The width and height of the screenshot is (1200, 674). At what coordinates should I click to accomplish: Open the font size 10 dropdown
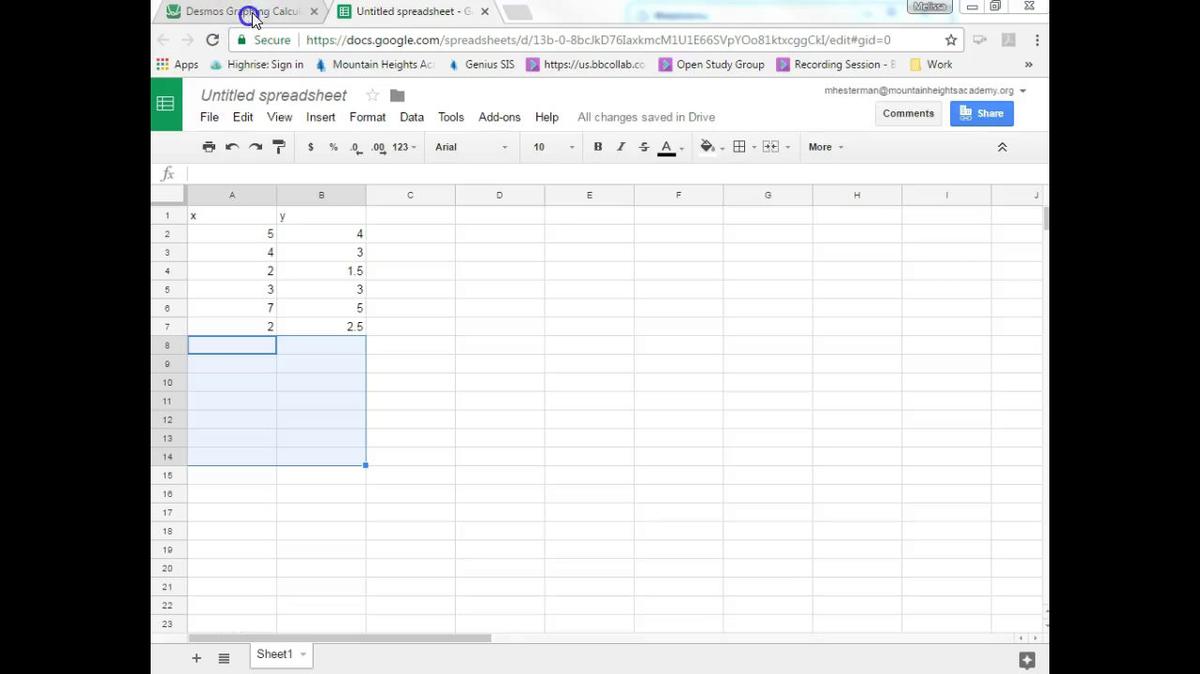[554, 147]
